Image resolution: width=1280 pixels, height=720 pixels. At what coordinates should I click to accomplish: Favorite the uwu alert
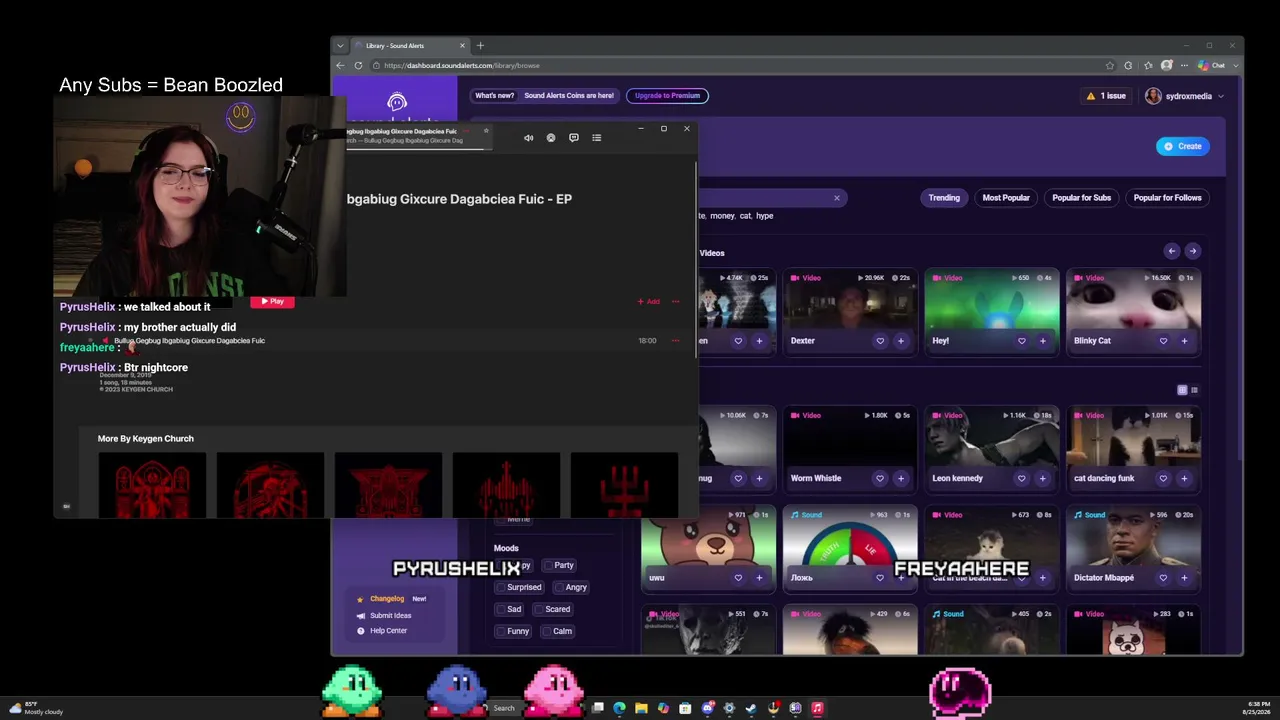738,577
